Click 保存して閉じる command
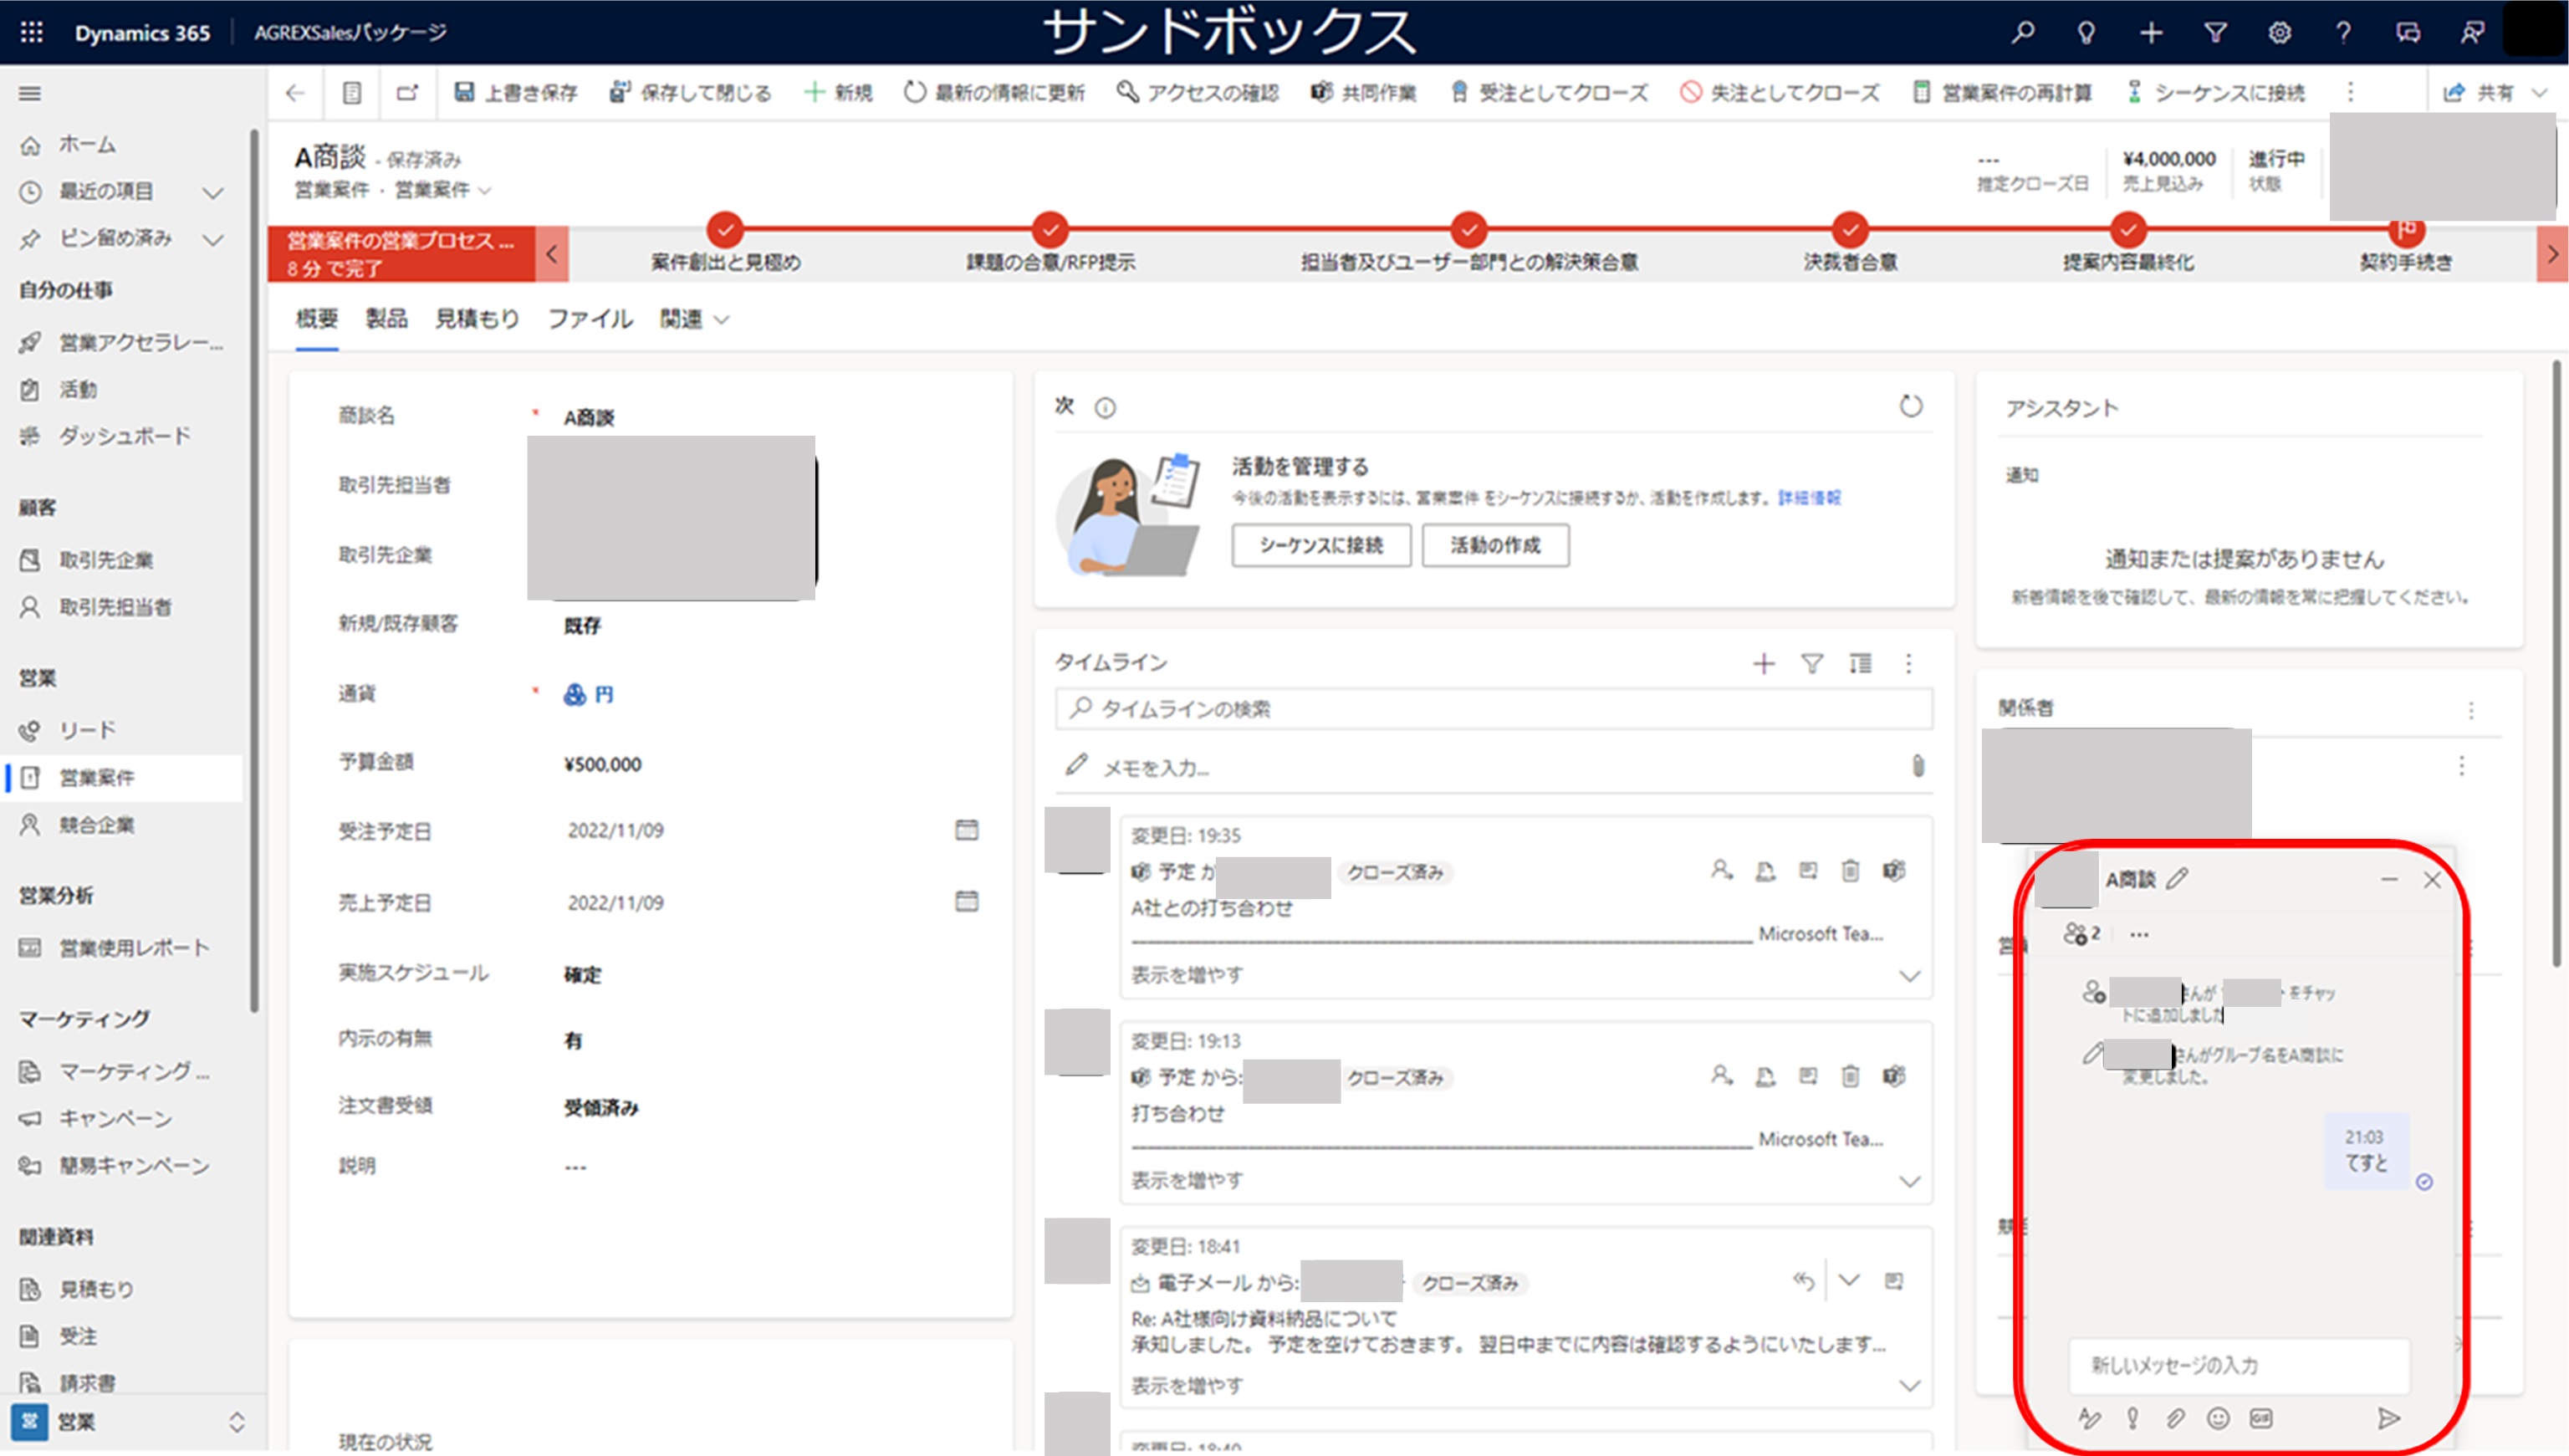Image resolution: width=2569 pixels, height=1456 pixels. (x=690, y=93)
